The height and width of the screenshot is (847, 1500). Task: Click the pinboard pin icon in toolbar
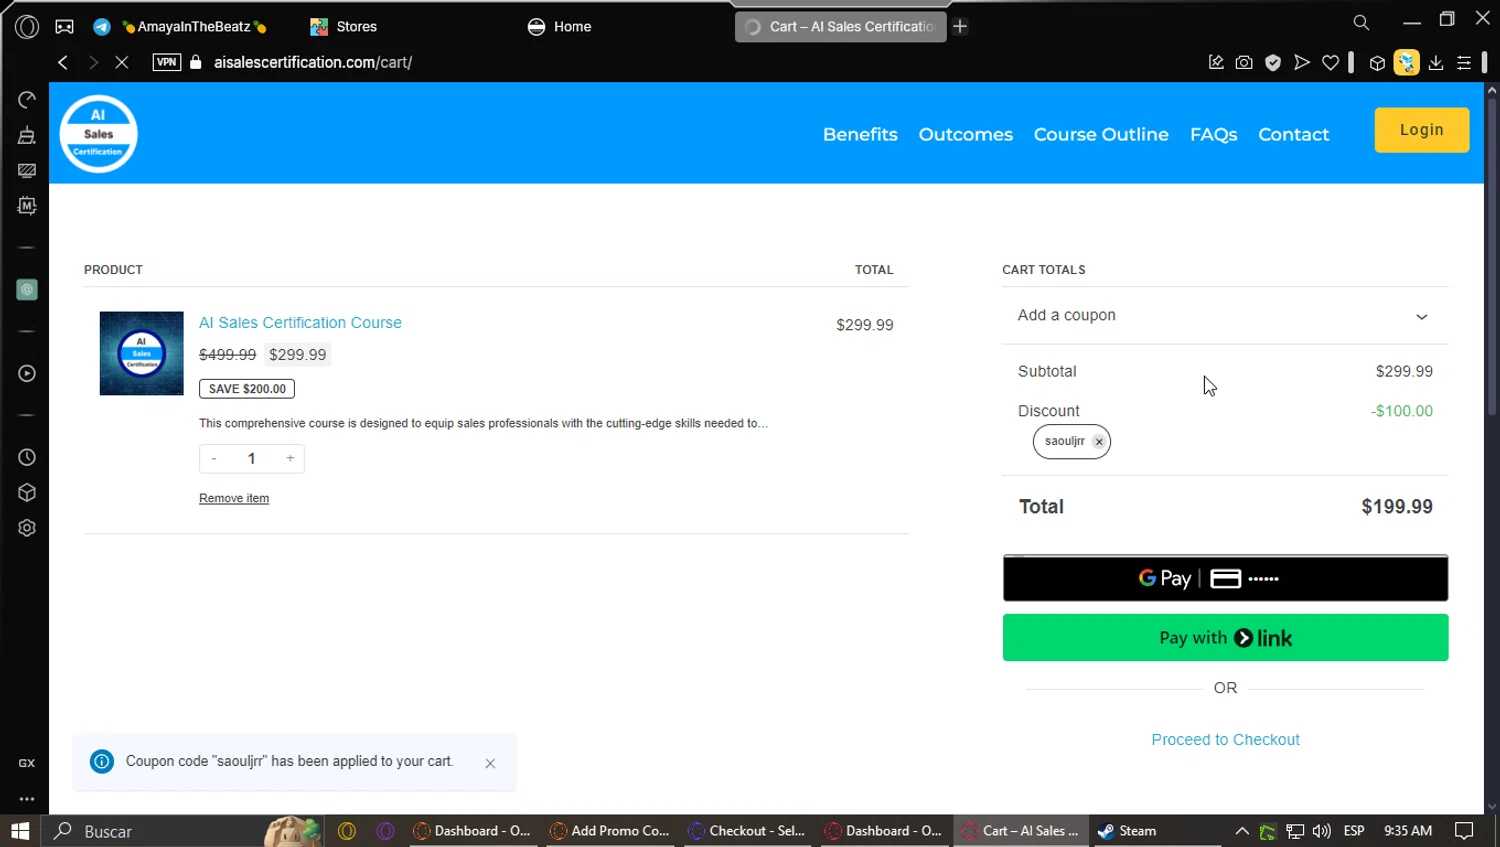1216,62
